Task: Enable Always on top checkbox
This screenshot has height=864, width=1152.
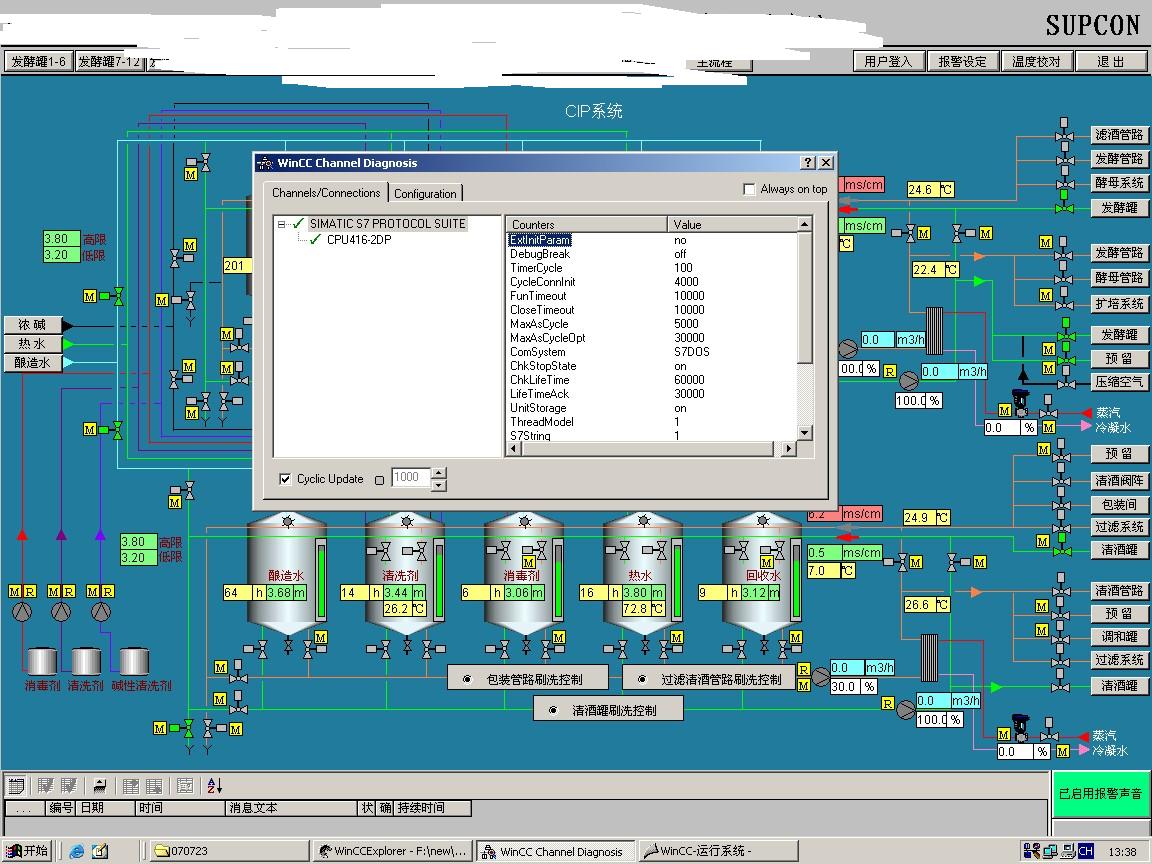Action: tap(749, 190)
